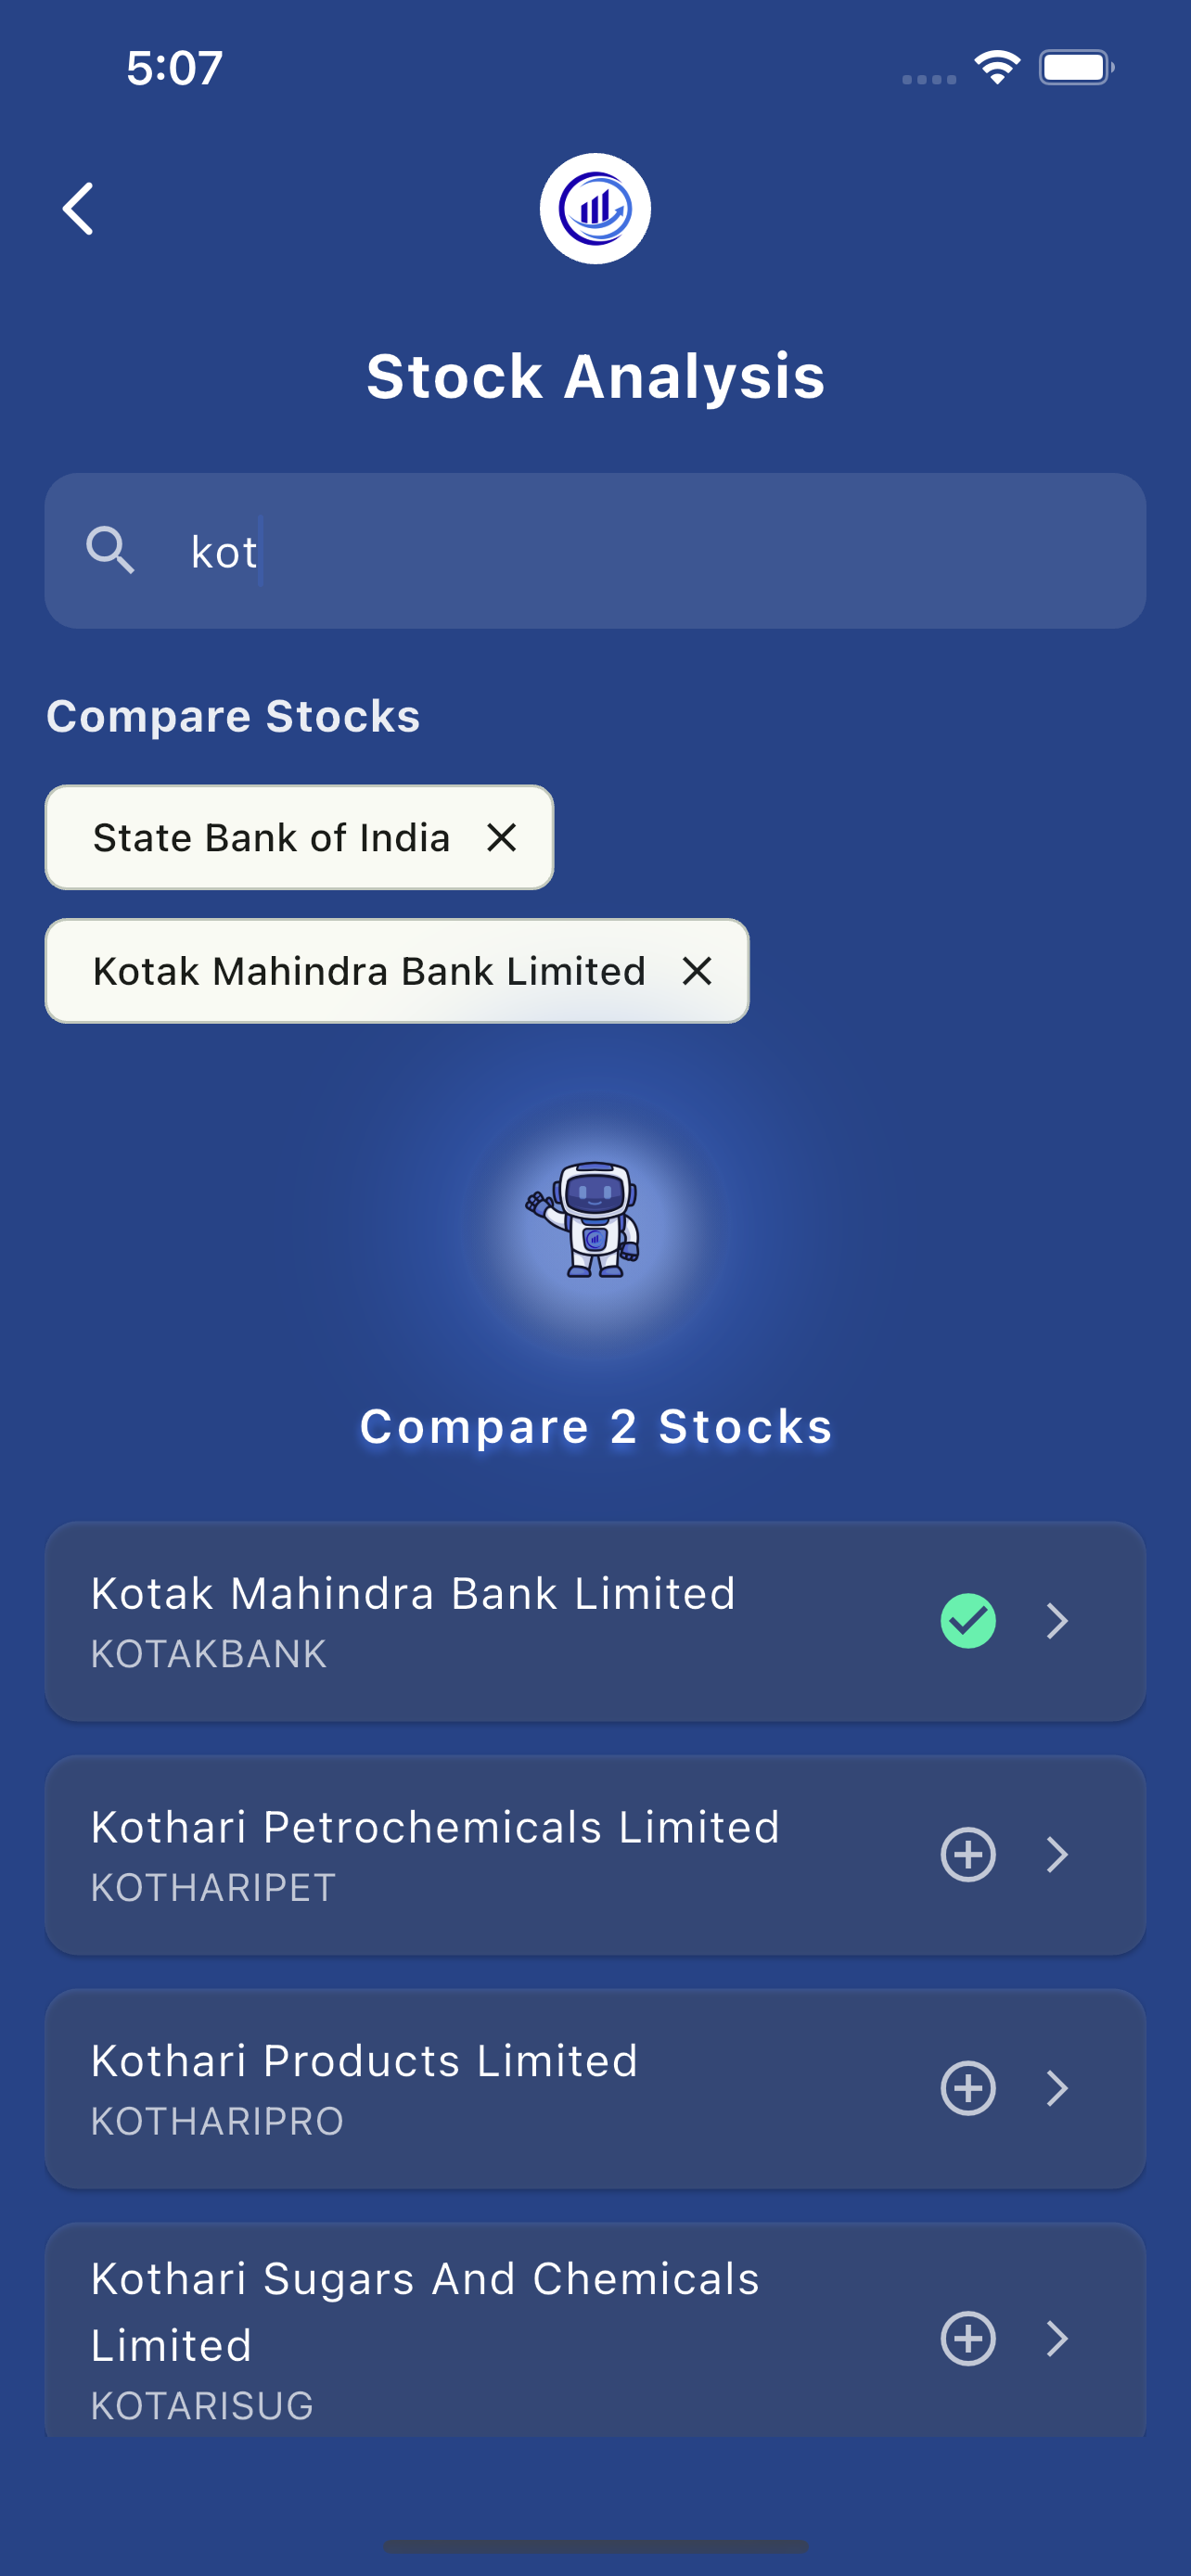Tap the back arrow icon
This screenshot has width=1191, height=2576.
coord(78,209)
